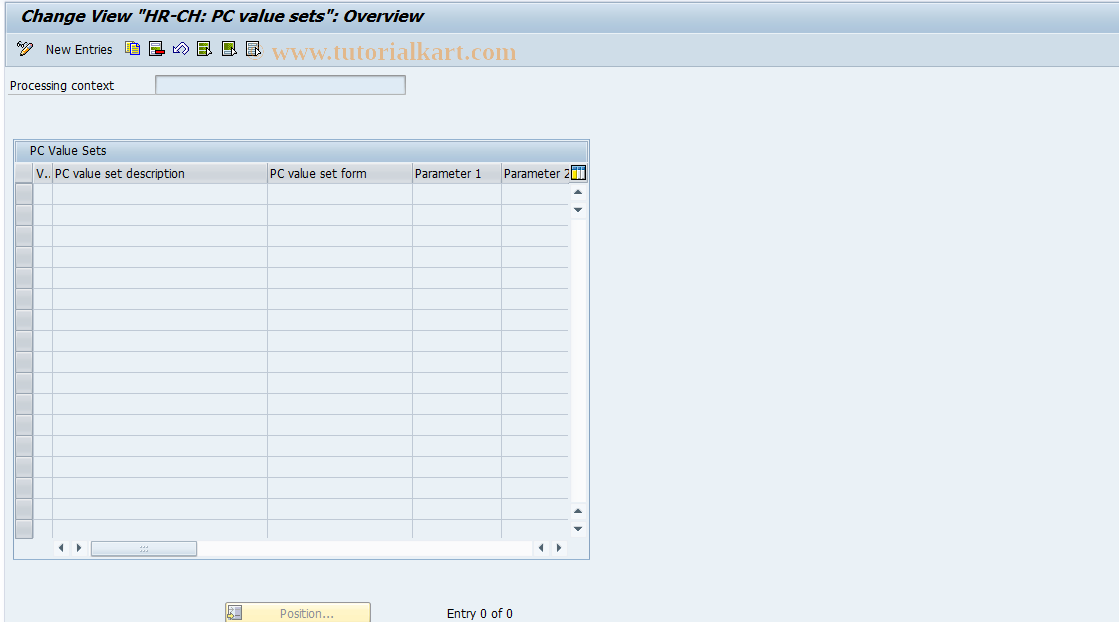Click scroll up arrow at table top
Screen dimensions: 1119x622
(x=578, y=192)
